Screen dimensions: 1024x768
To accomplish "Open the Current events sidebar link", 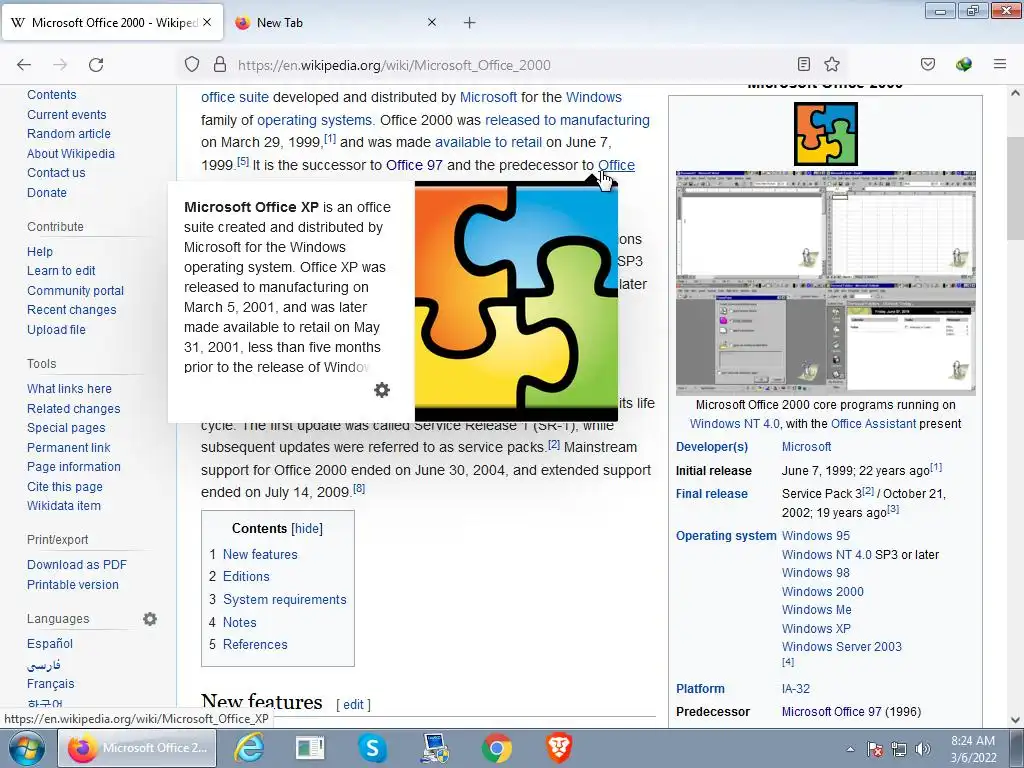I will tap(67, 114).
